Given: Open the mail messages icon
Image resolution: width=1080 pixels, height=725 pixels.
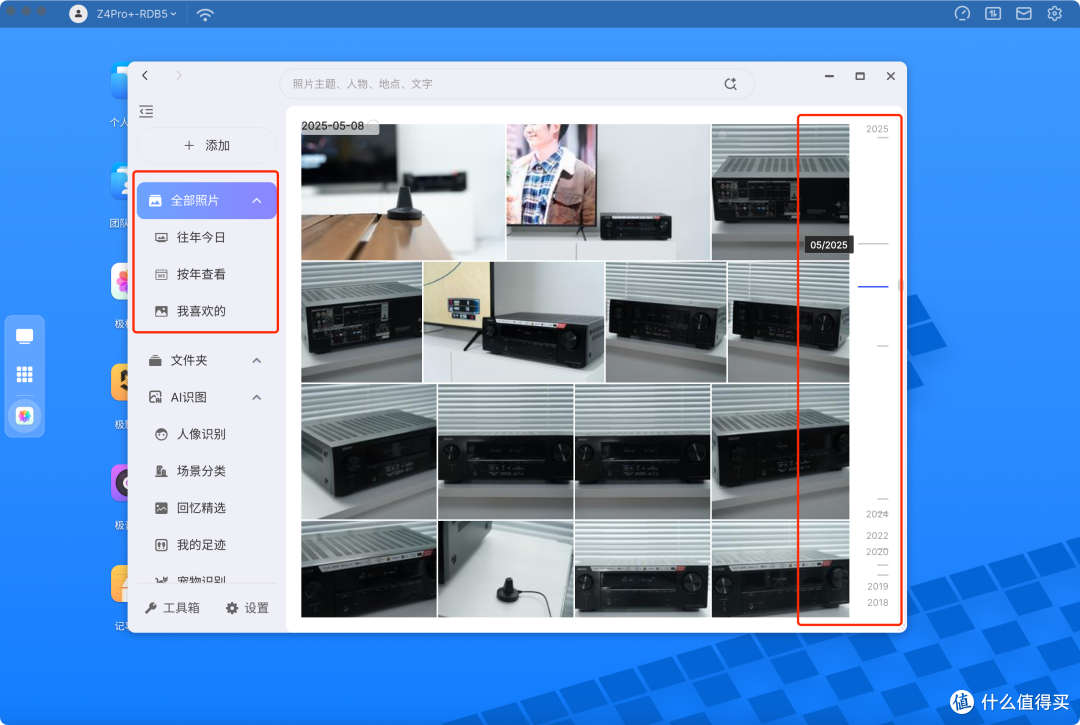Looking at the screenshot, I should pos(1024,14).
